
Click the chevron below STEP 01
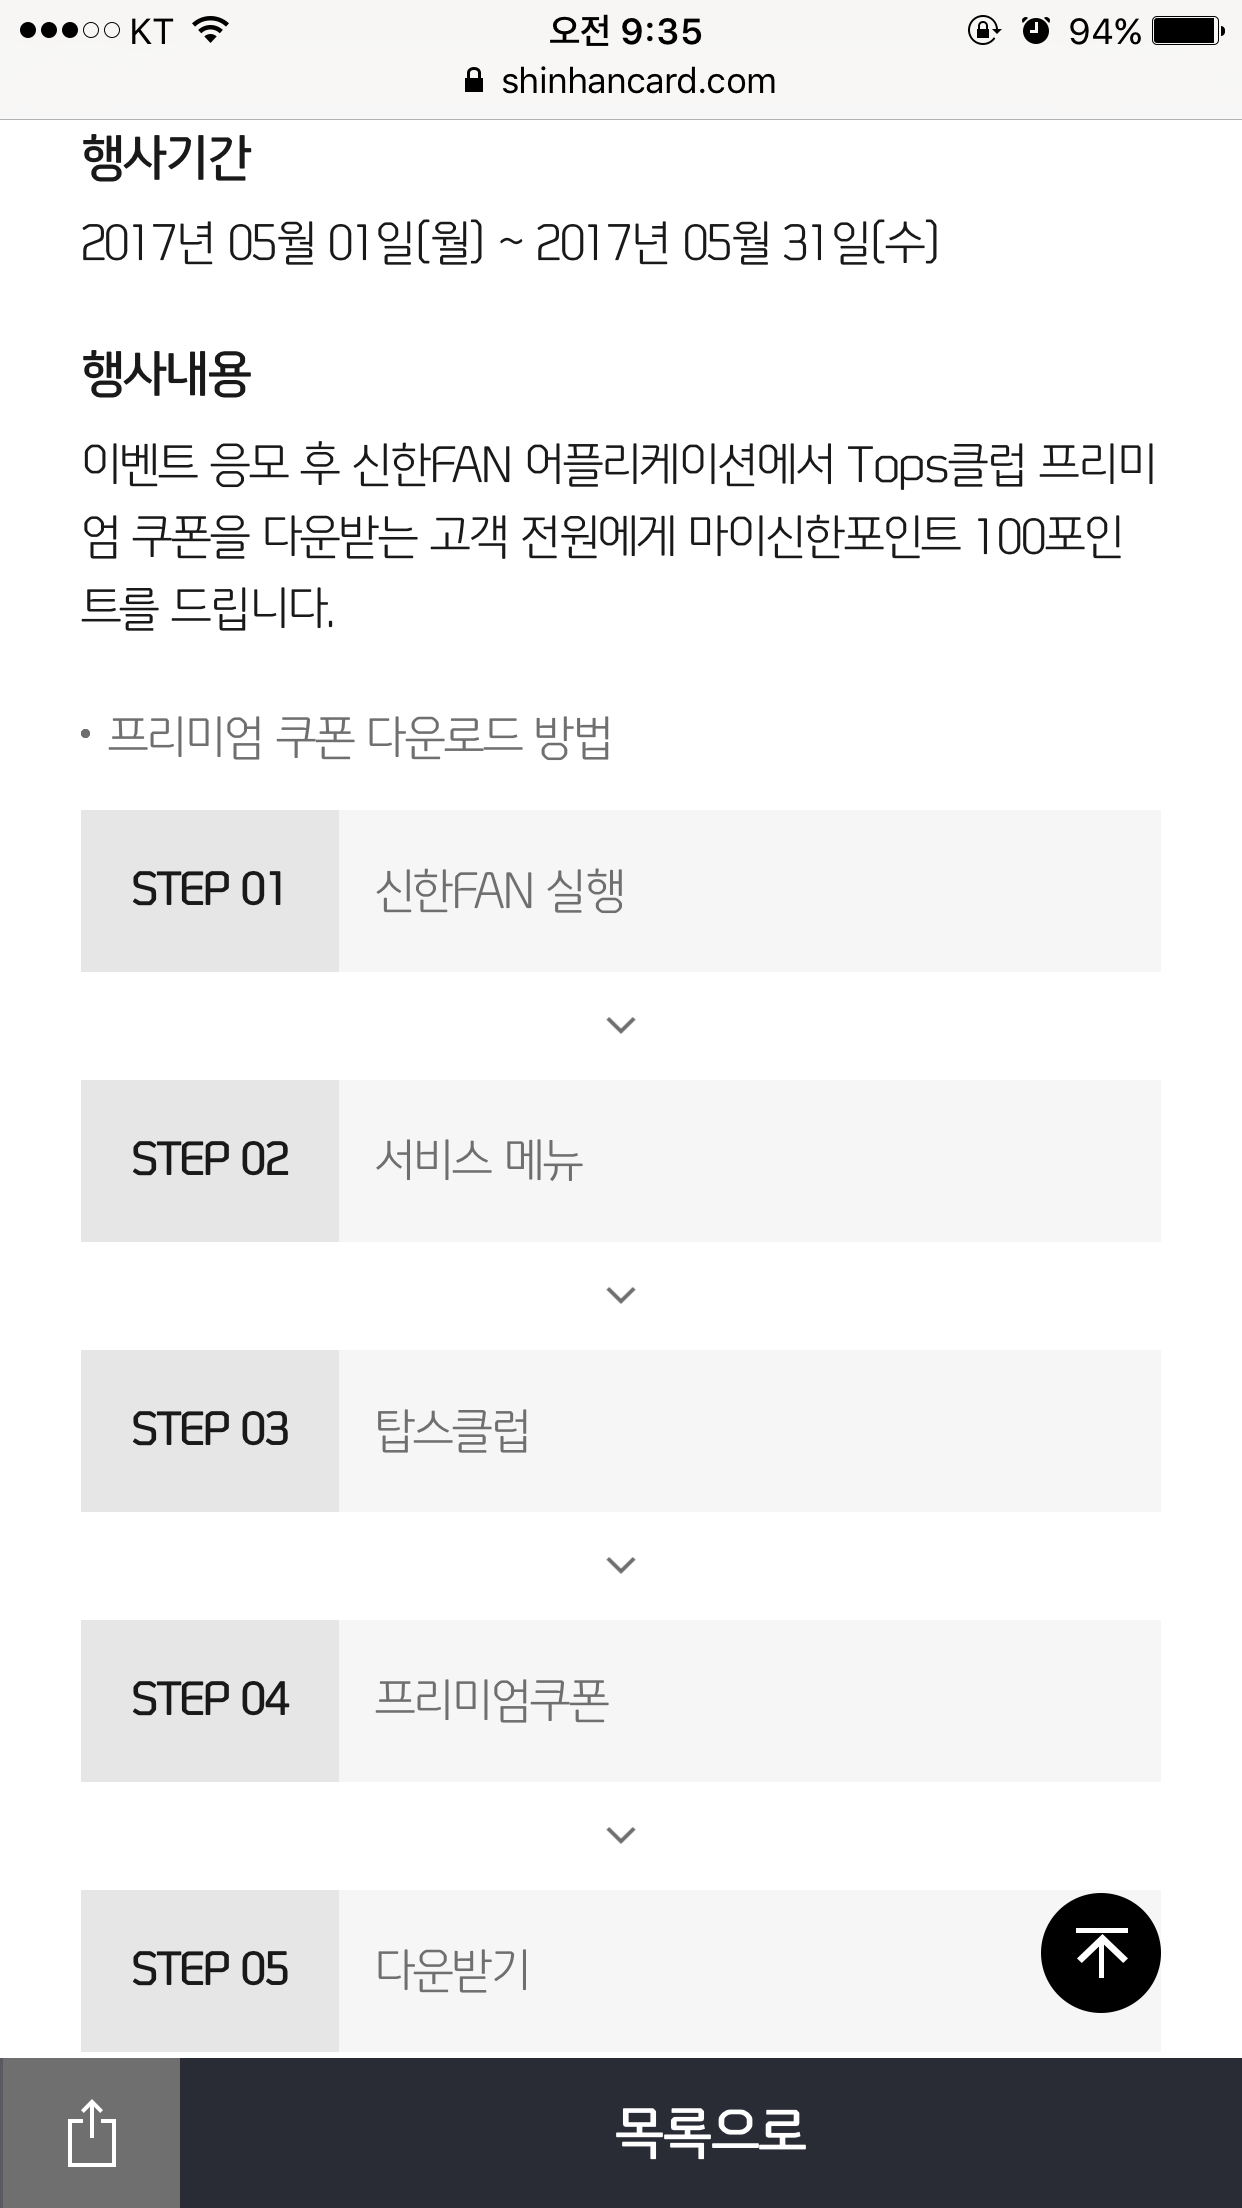(x=621, y=1025)
